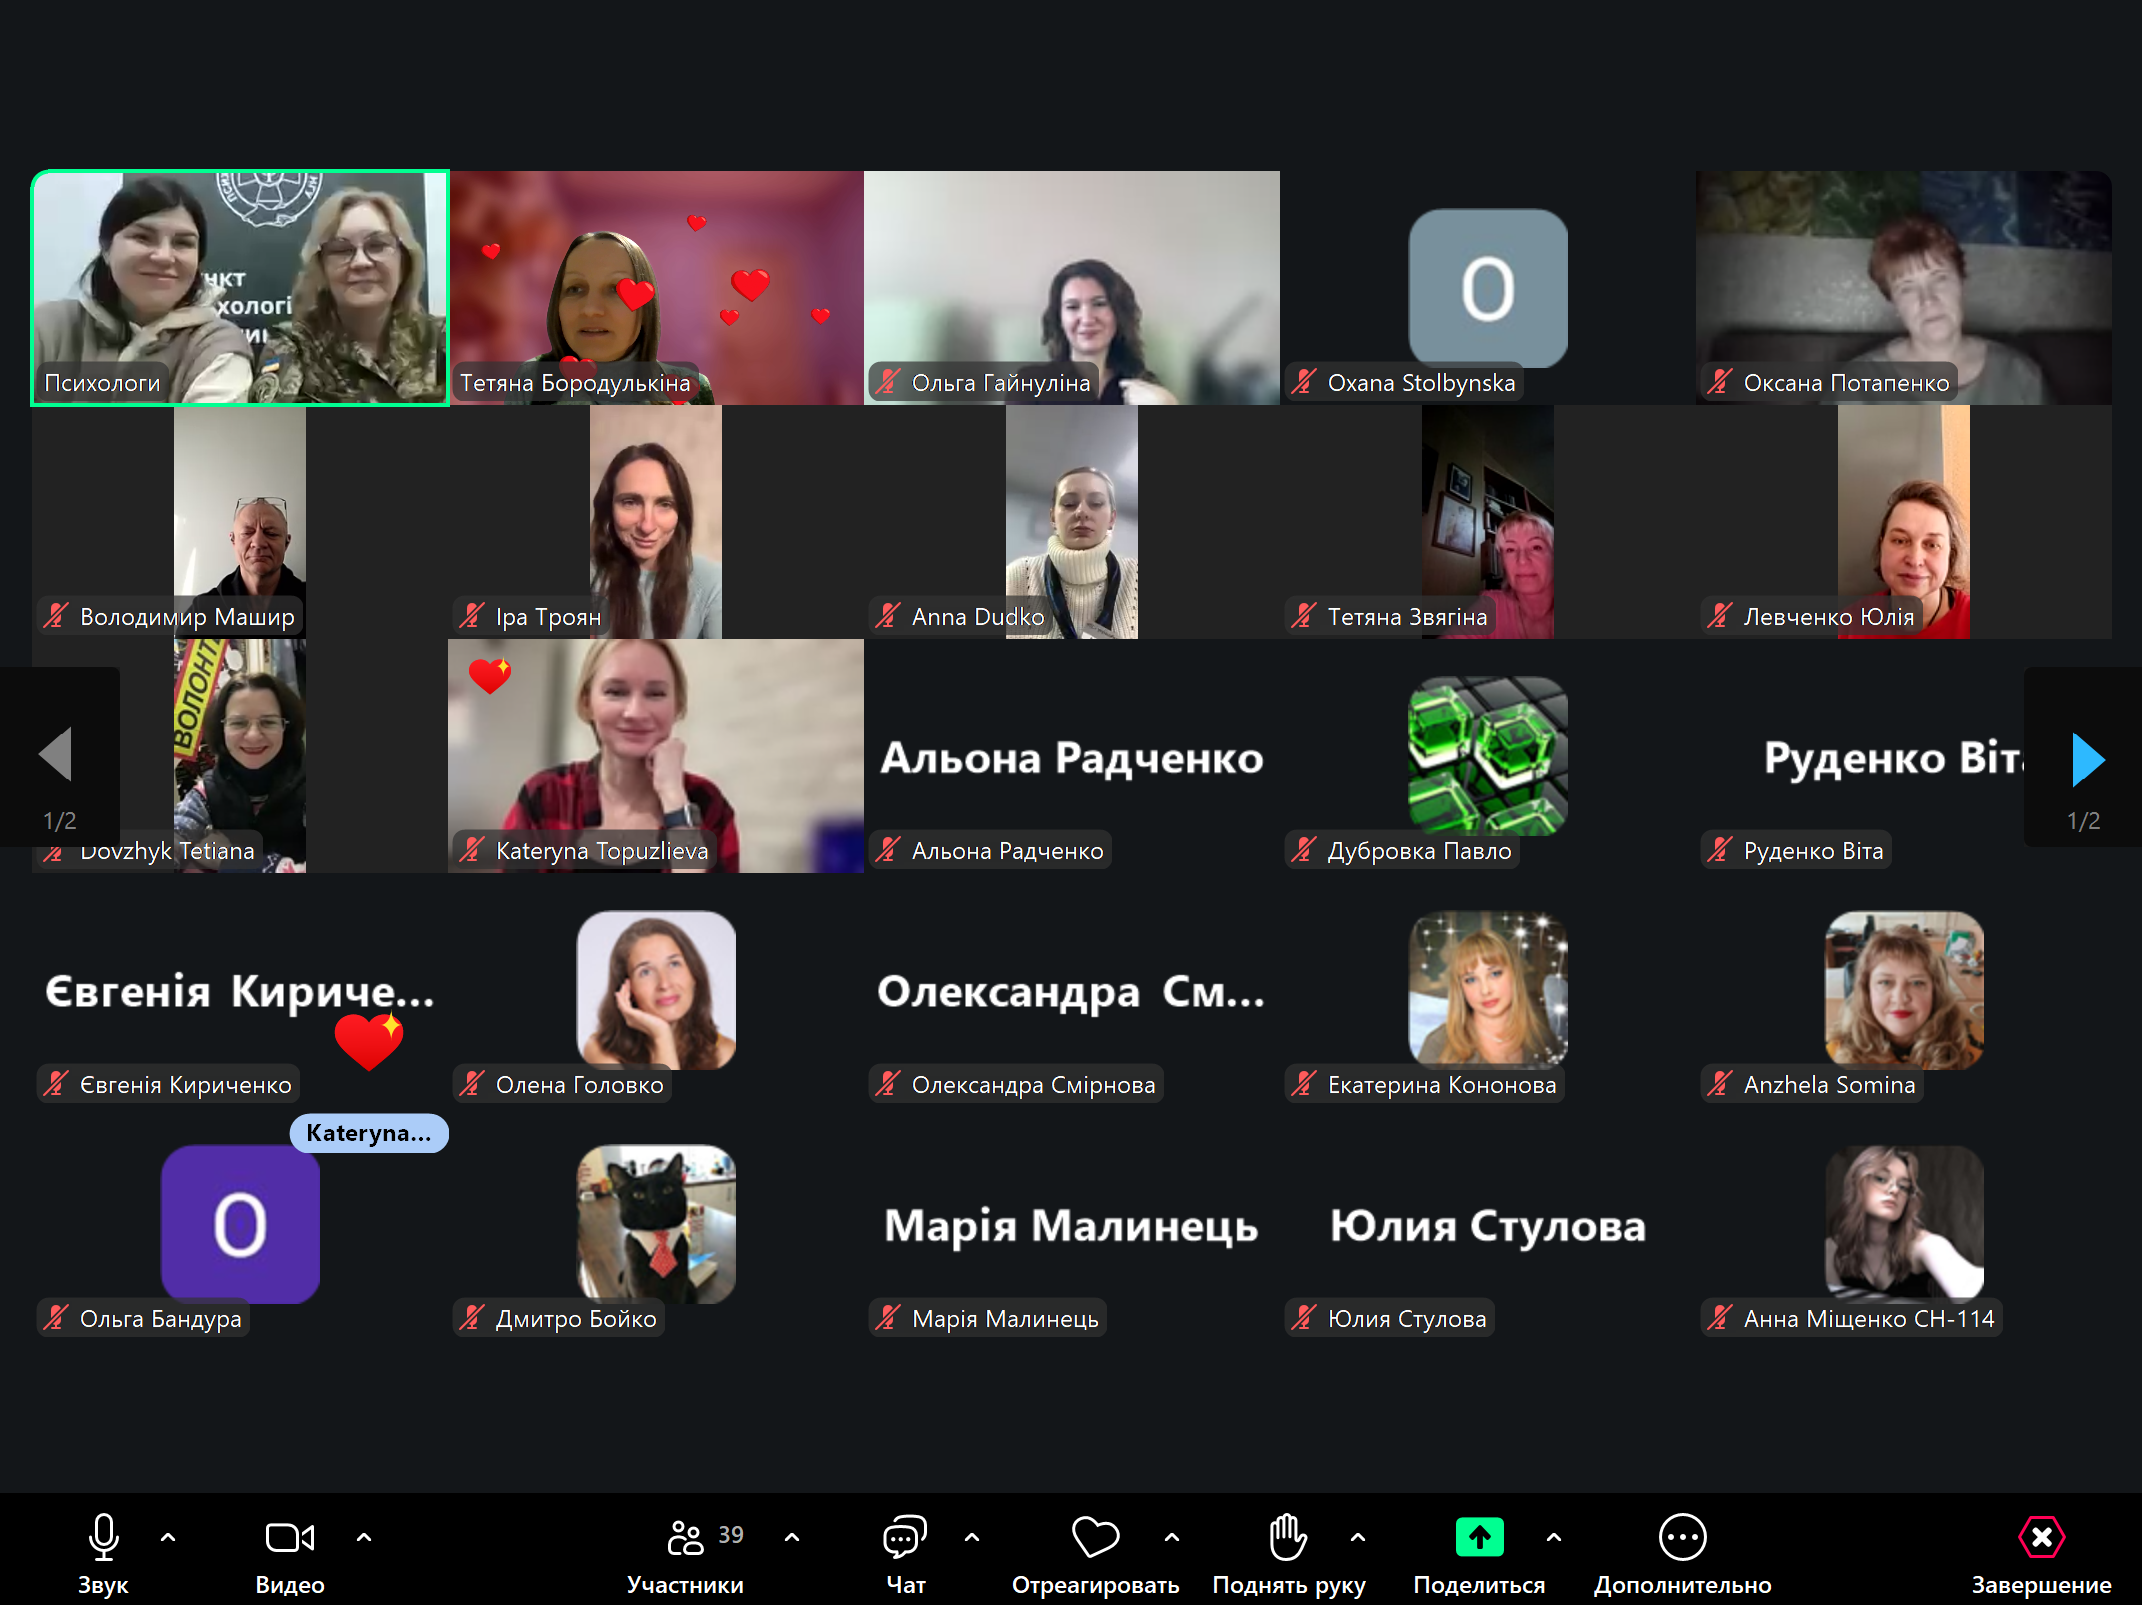Click the heart Отреагировать reactions icon
The height and width of the screenshot is (1605, 2142).
[1095, 1537]
